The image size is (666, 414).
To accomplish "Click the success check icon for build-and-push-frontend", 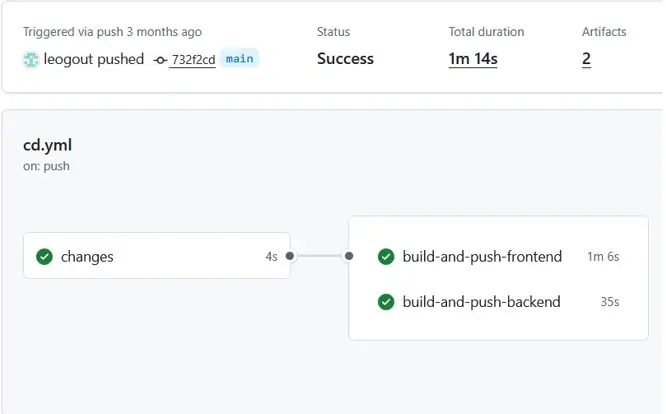I will tap(386, 257).
